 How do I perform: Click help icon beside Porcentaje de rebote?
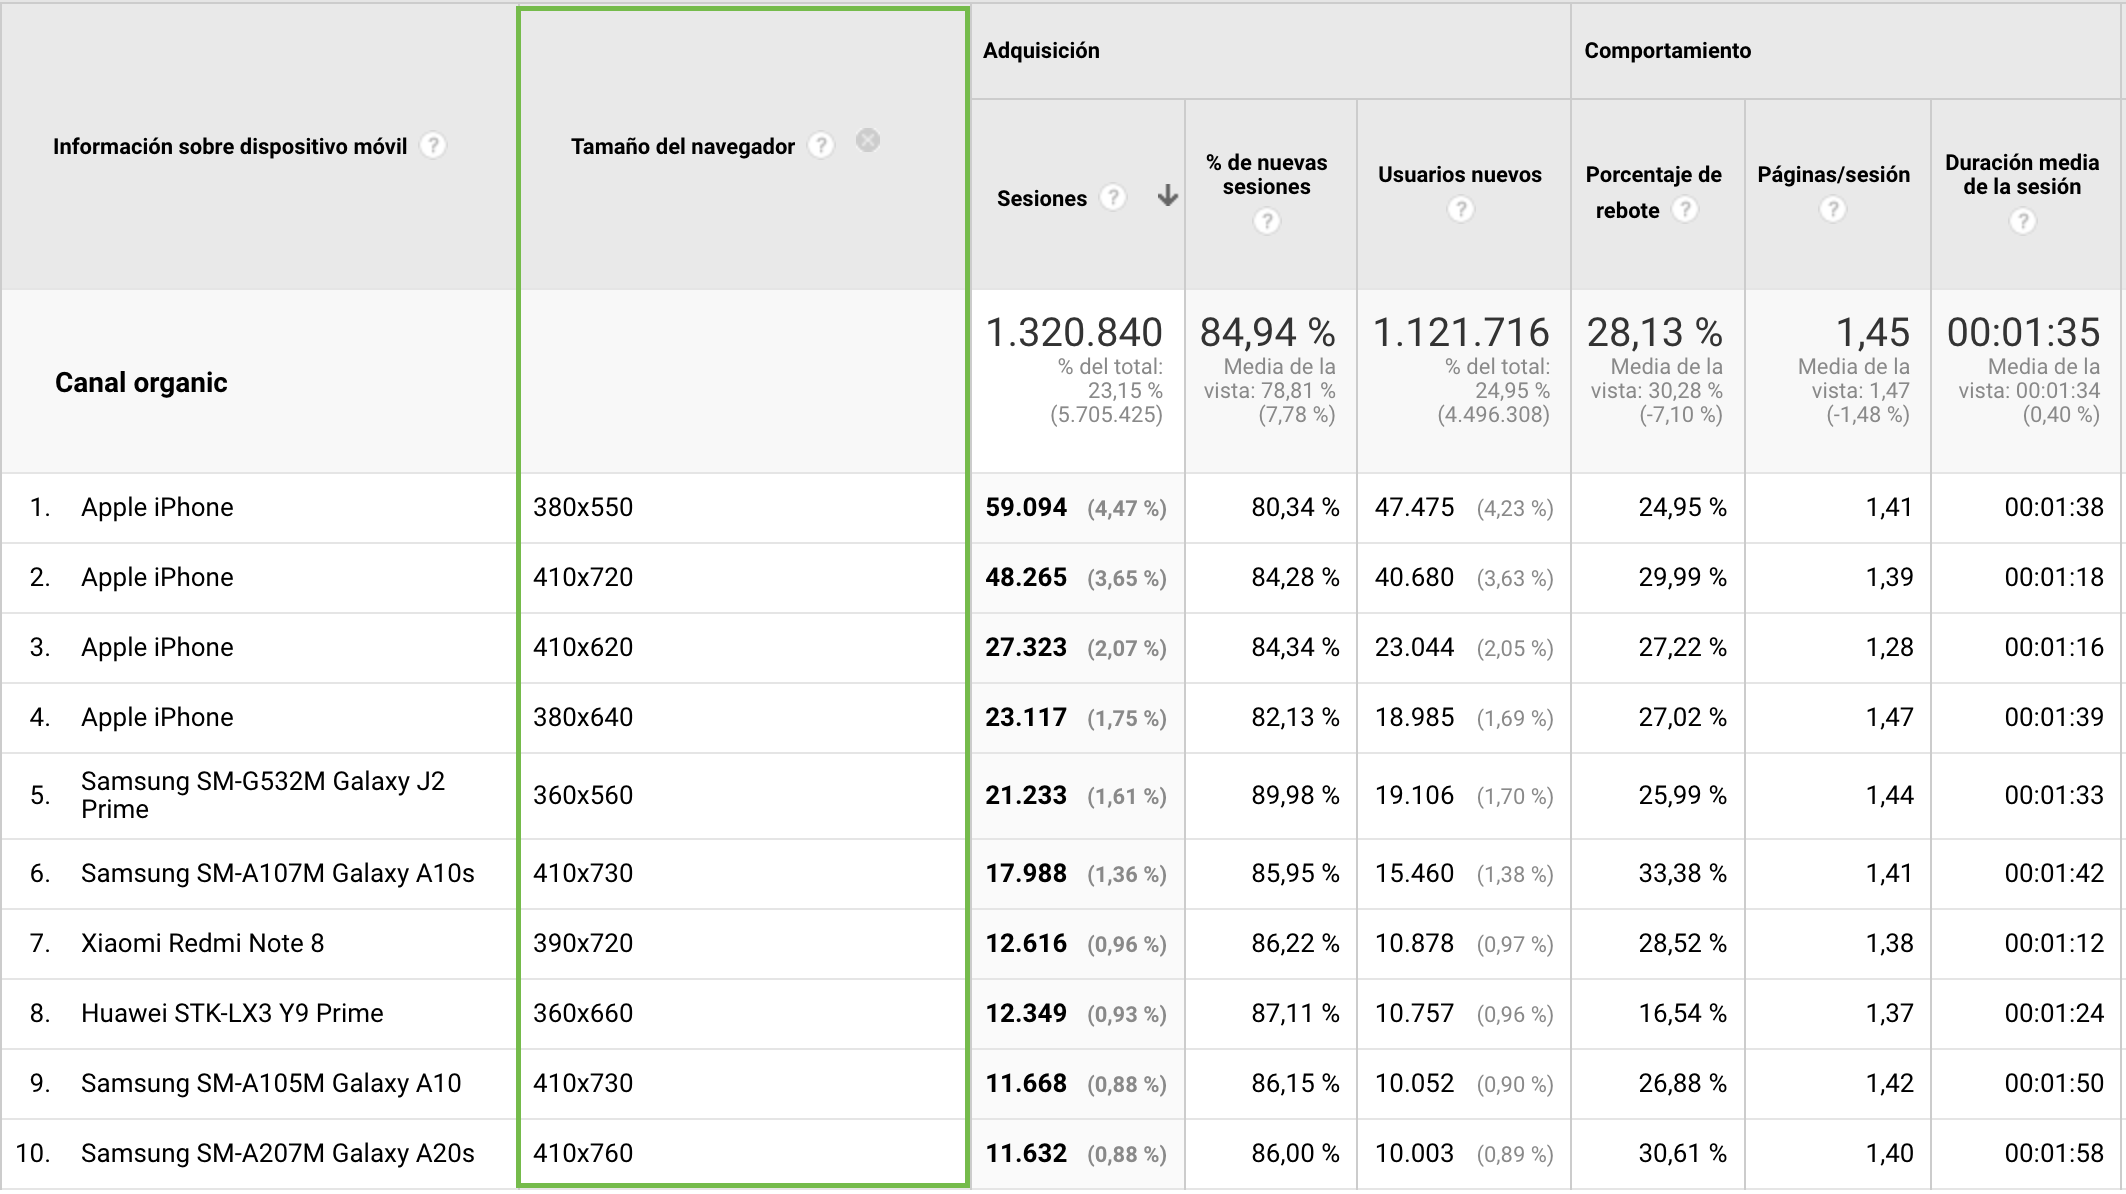tap(1685, 209)
